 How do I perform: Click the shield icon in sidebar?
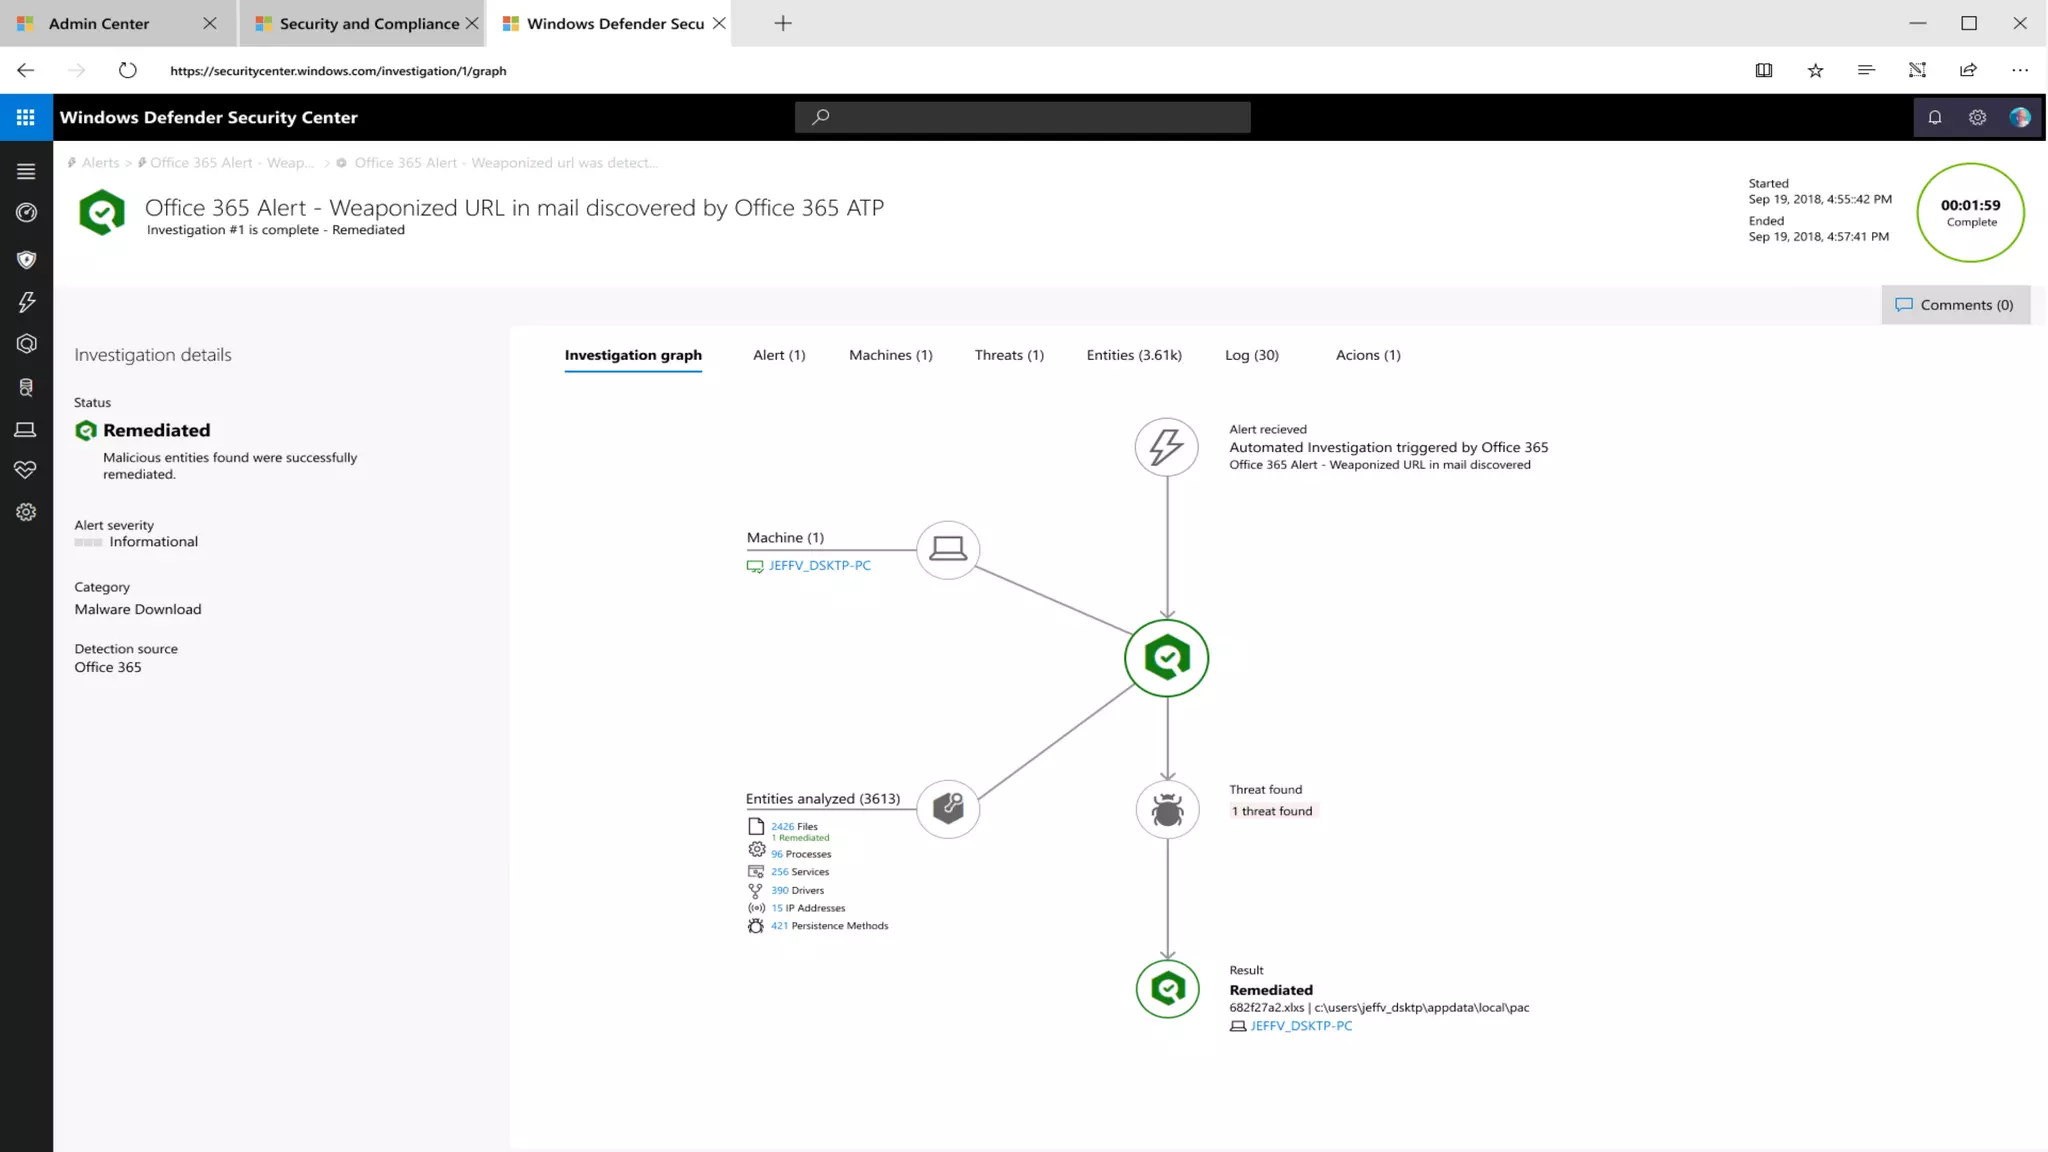click(x=27, y=259)
